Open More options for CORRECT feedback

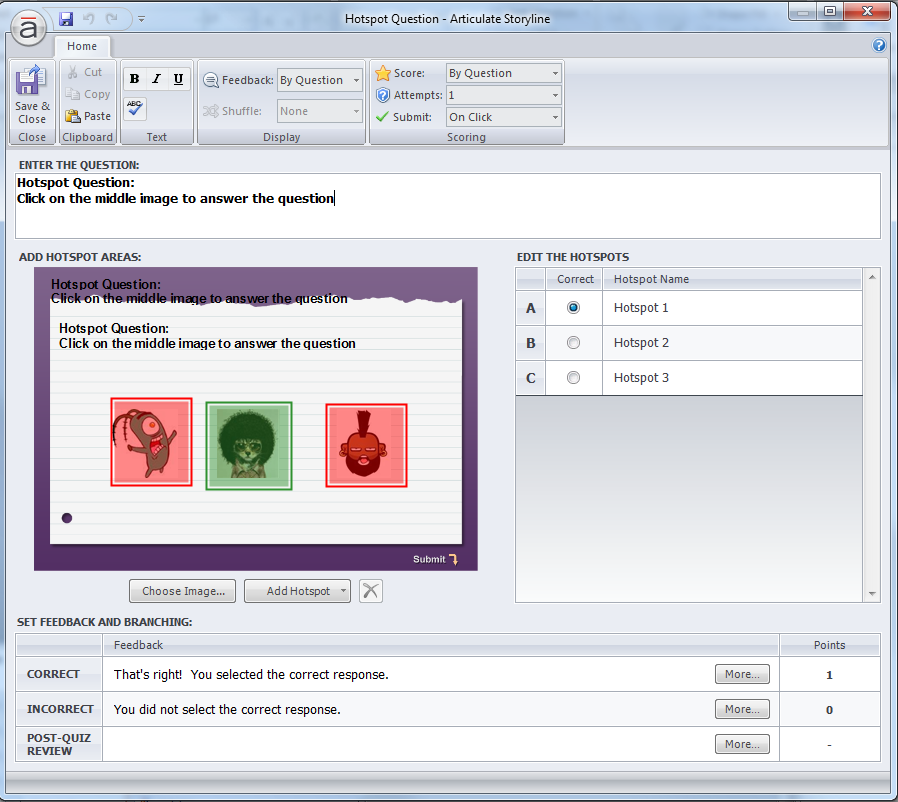[742, 674]
